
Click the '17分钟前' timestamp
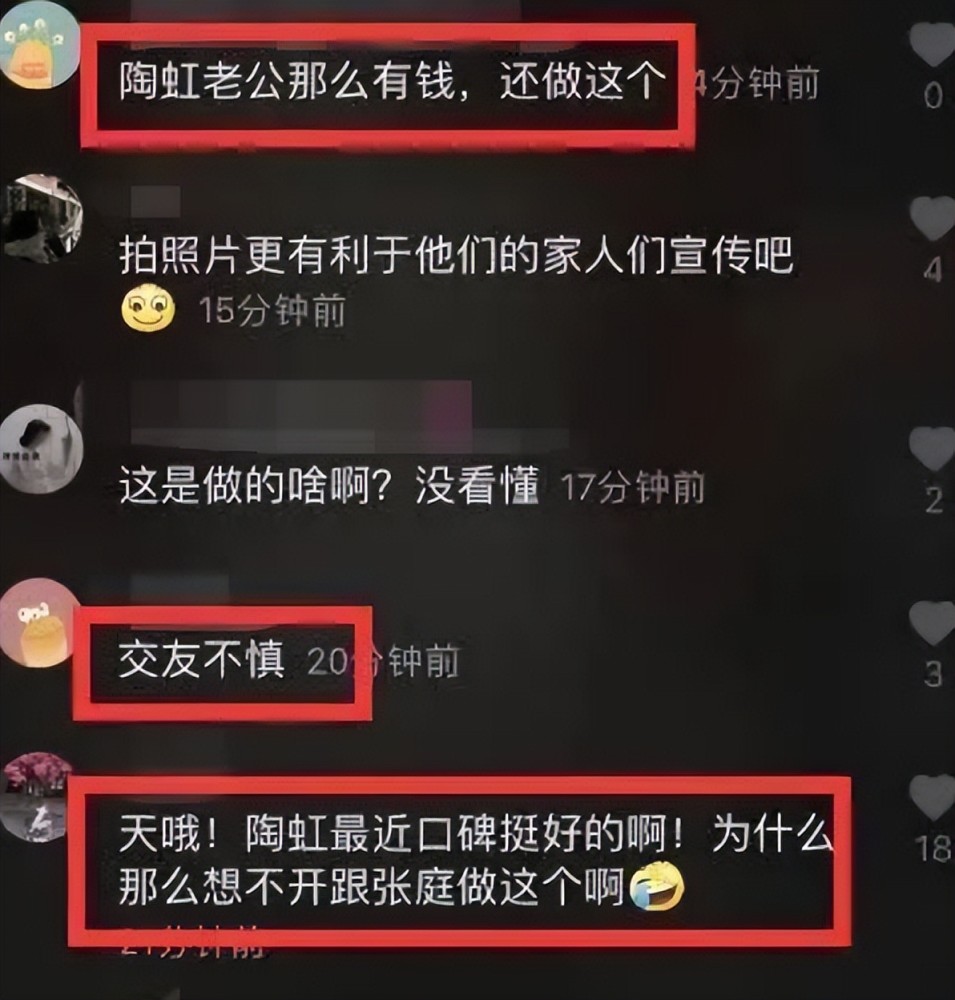632,487
